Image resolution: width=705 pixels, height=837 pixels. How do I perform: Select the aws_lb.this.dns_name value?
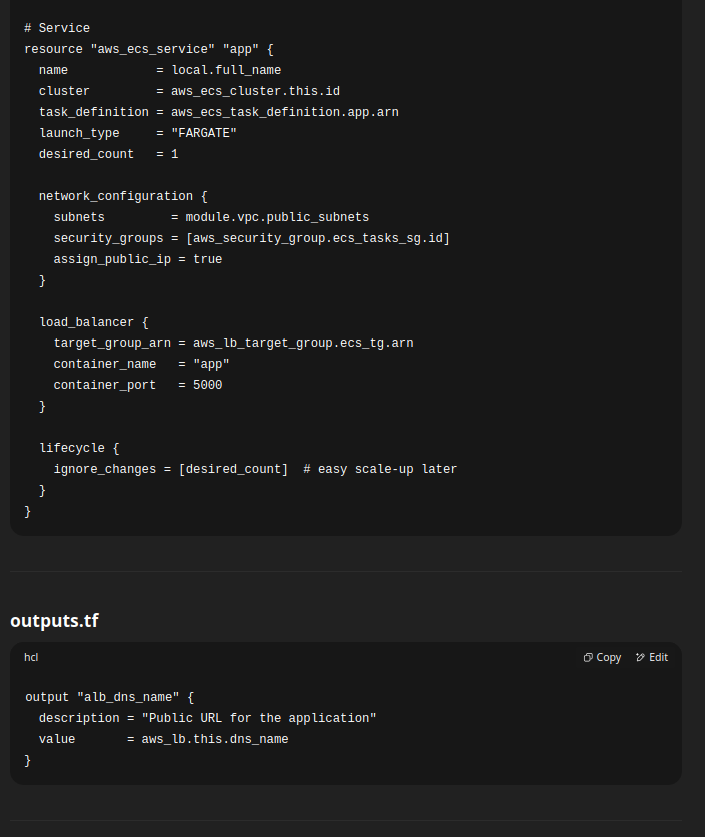(x=214, y=738)
